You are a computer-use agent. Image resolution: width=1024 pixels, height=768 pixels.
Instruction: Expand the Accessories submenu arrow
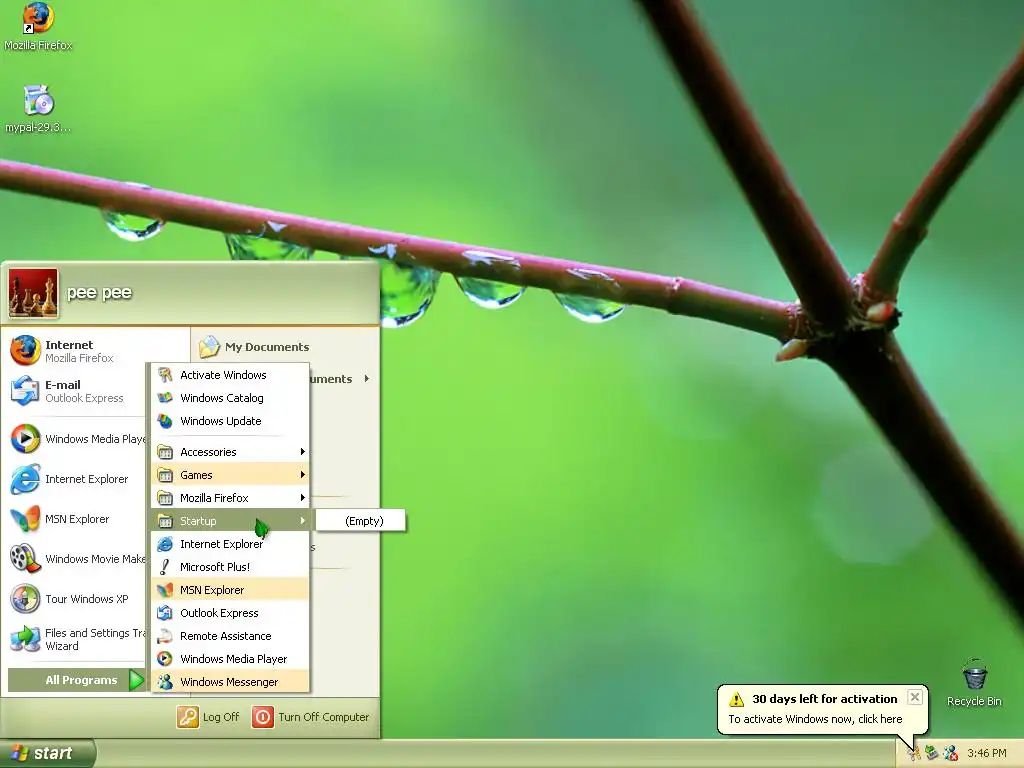coord(302,452)
